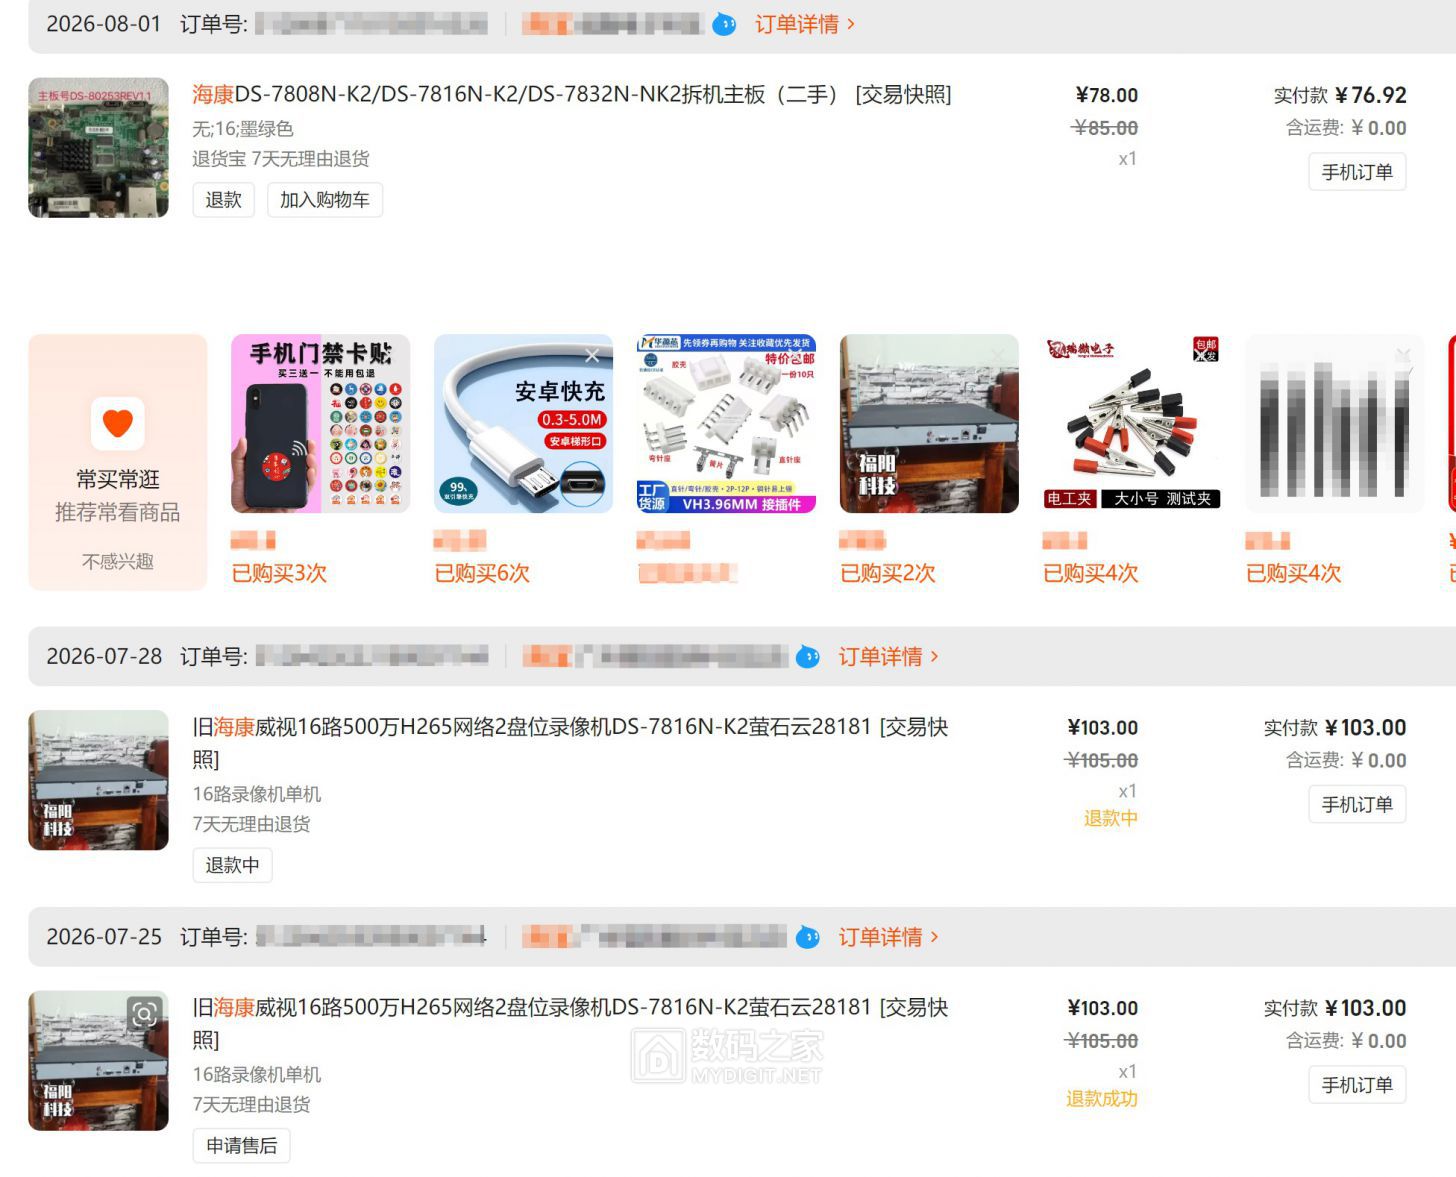
Task: Click the orange heart icon above 常买常逛
Action: click(118, 423)
